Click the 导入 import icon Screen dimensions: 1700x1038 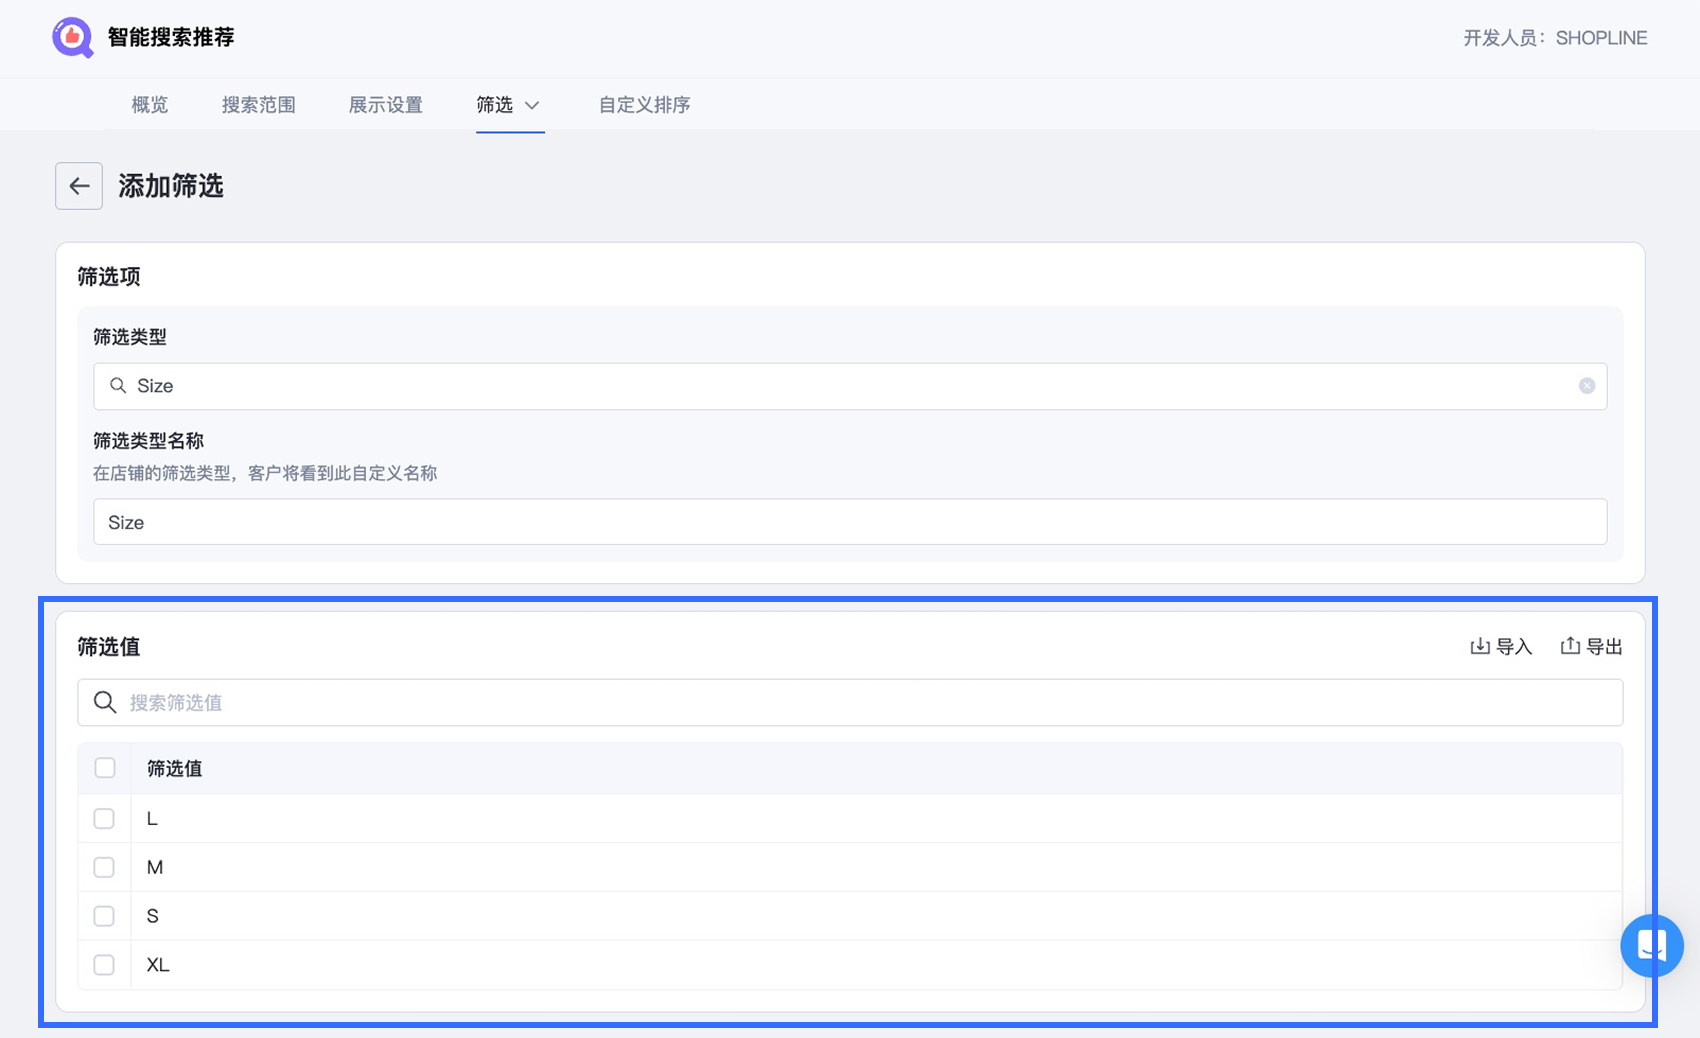(x=1480, y=646)
